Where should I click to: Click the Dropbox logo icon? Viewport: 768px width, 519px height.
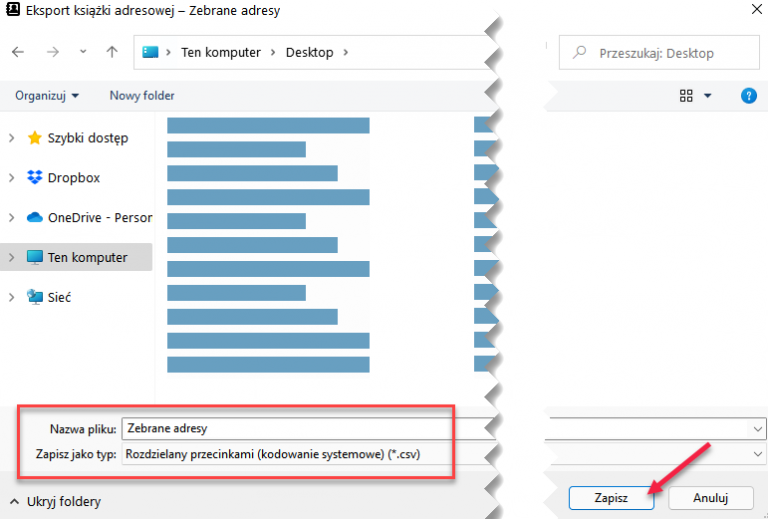click(x=35, y=177)
